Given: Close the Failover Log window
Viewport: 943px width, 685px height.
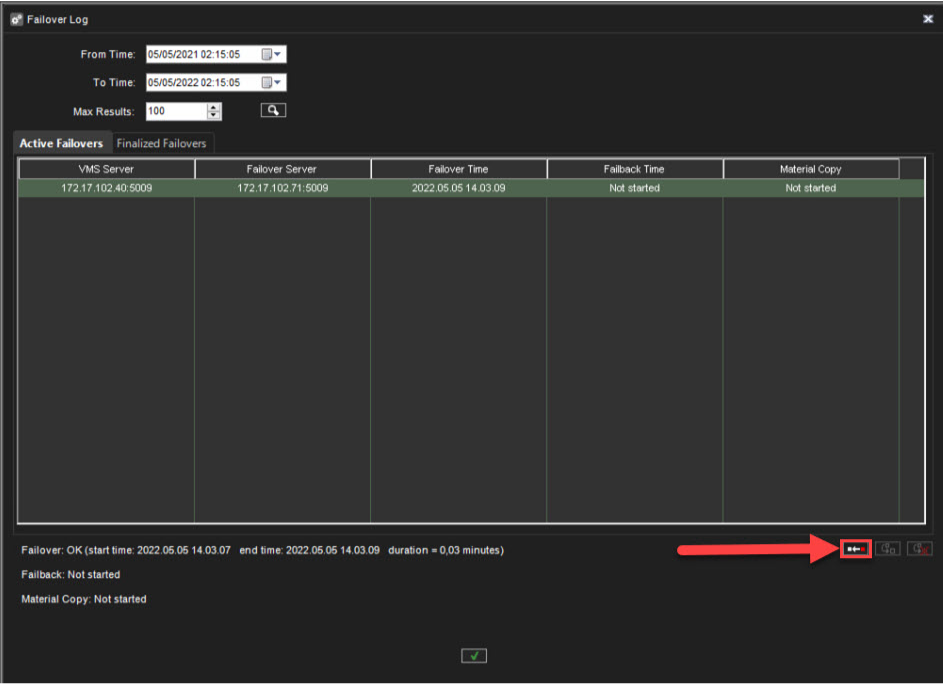Looking at the screenshot, I should pos(927,19).
